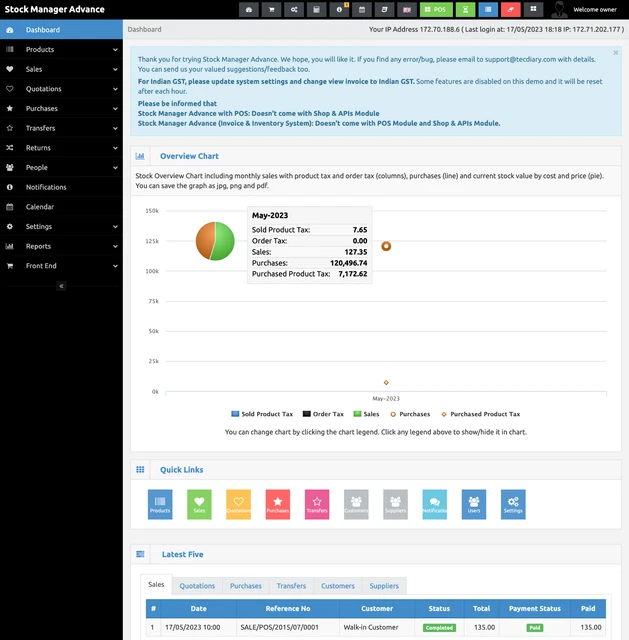Click the grid tiles icon in toolbar
Viewport: 629px width, 640px height.
click(x=533, y=9)
